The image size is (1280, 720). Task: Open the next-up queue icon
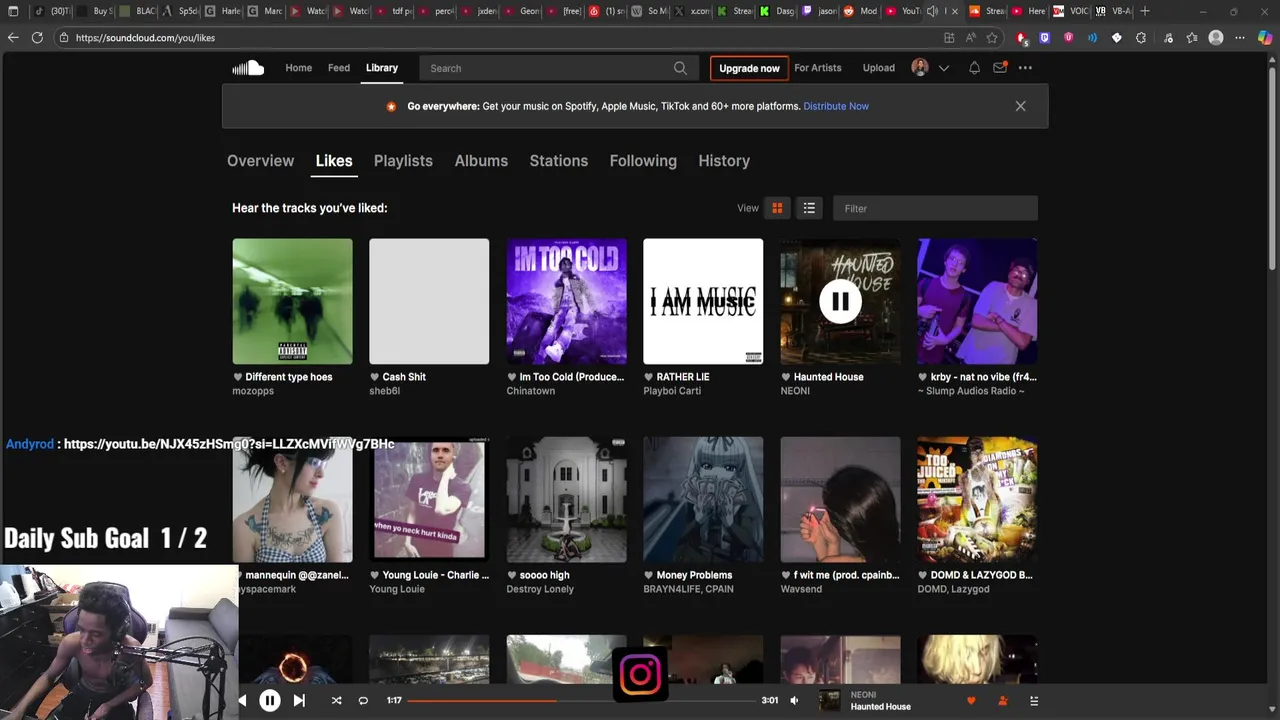(1034, 701)
